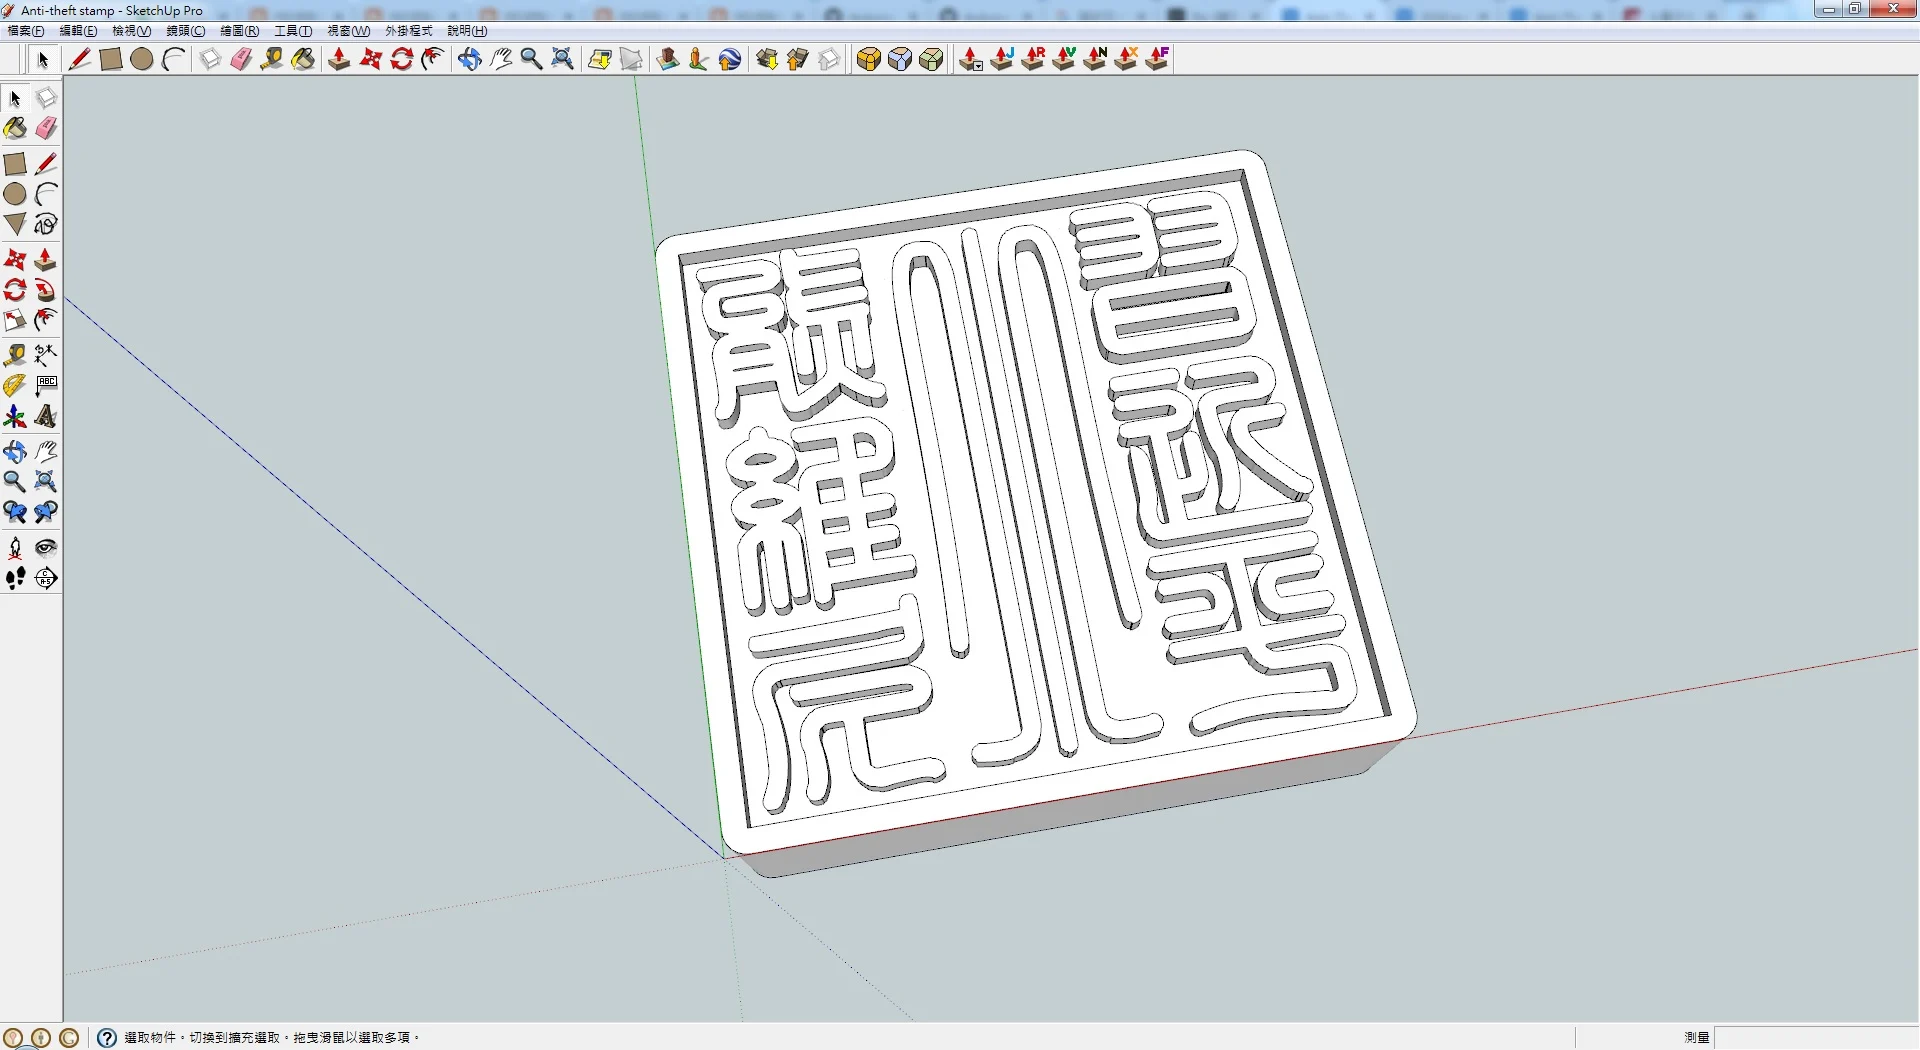Open the 視窗(W) menu

349,31
